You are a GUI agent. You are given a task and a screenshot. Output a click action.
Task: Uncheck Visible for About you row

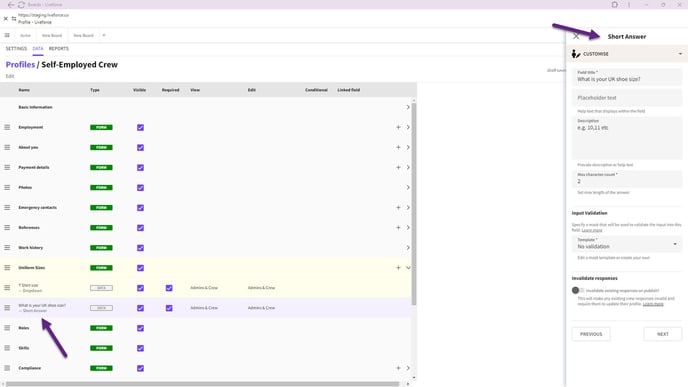[140, 148]
